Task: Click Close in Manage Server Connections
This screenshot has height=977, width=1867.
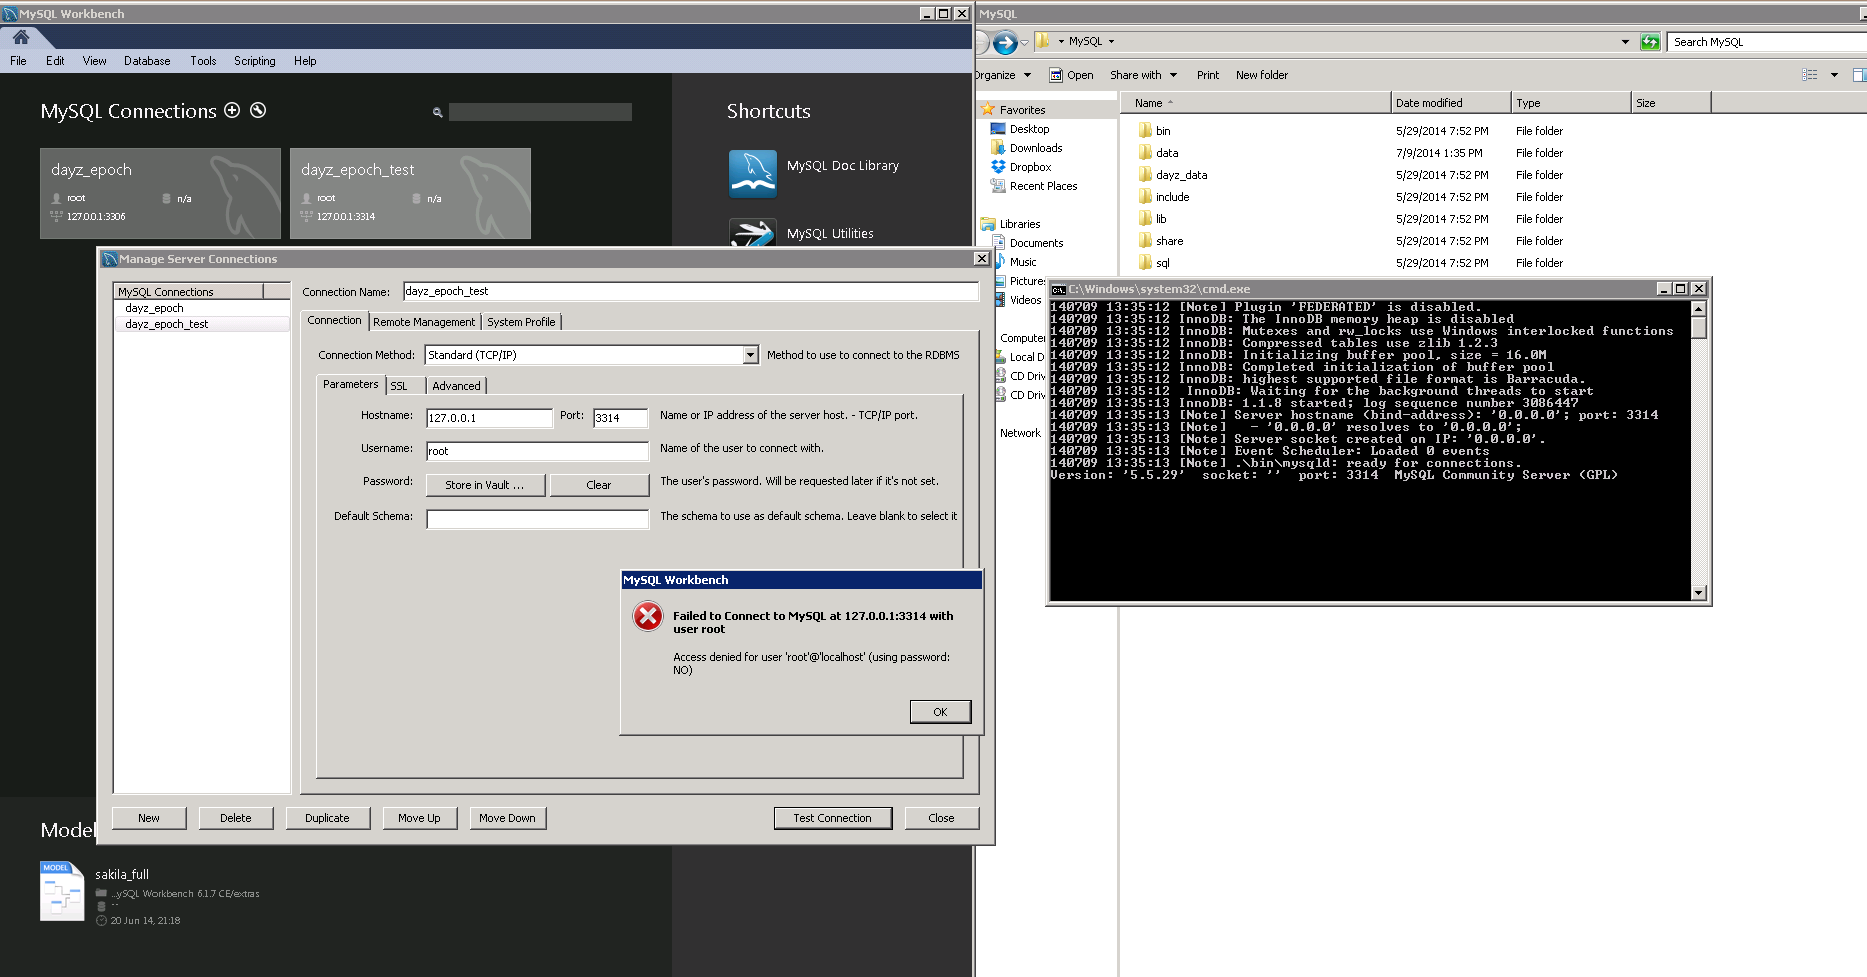Action: 941,818
